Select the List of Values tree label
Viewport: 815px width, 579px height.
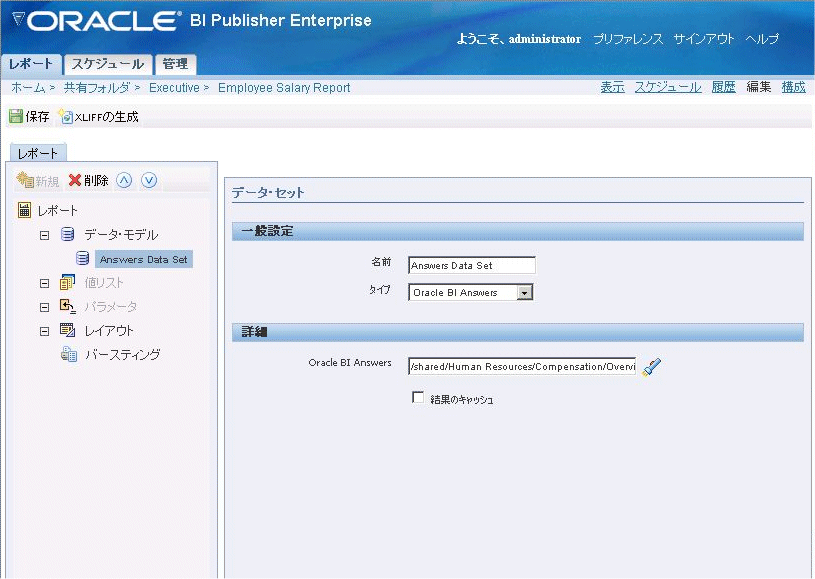point(104,283)
